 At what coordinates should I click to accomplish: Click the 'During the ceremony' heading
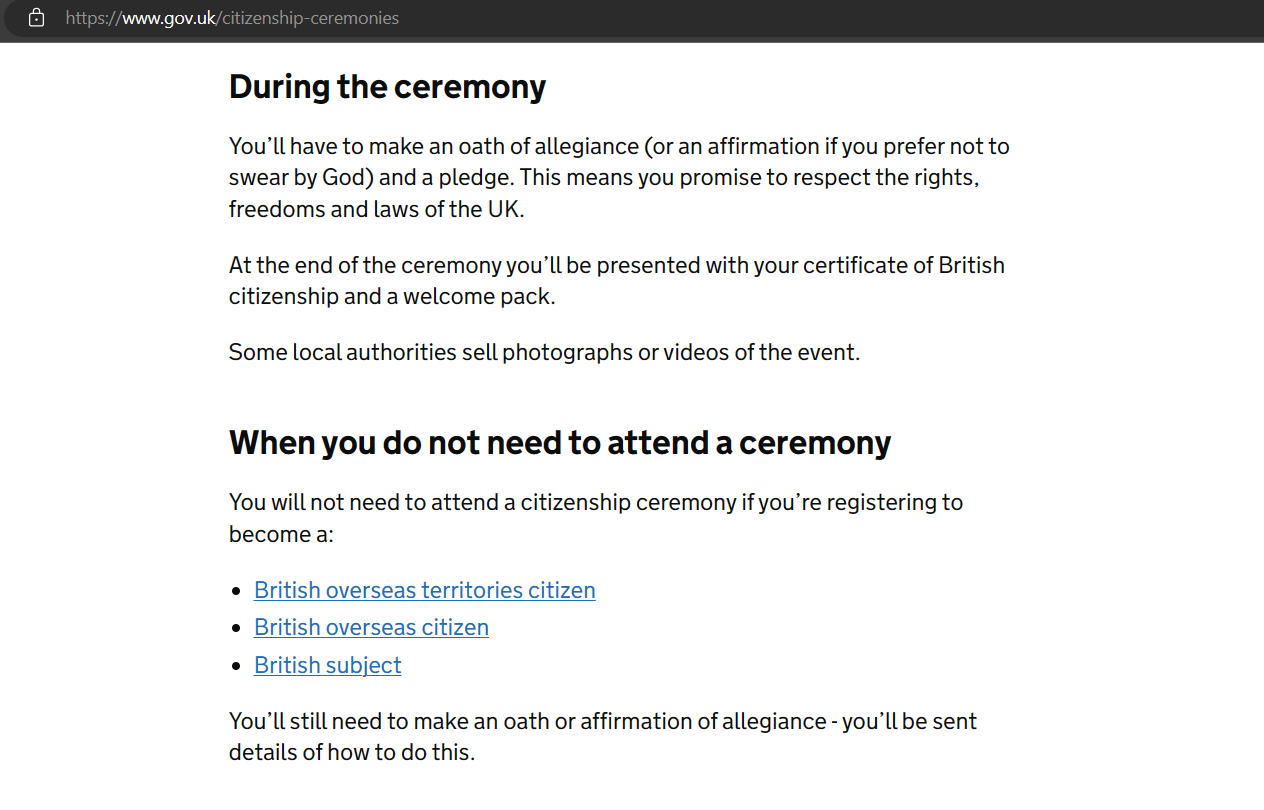coord(387,87)
